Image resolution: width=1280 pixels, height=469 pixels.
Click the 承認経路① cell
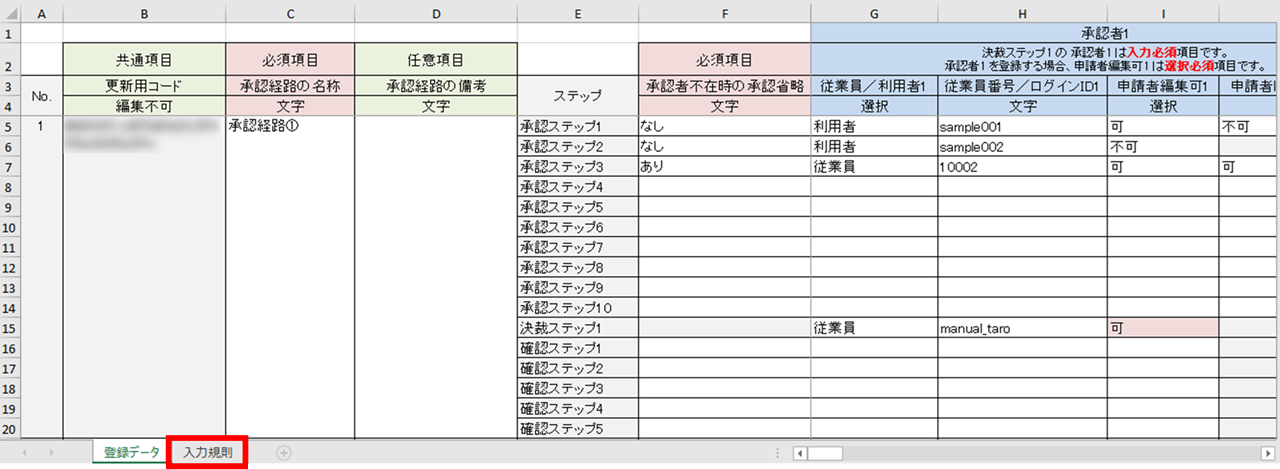pyautogui.click(x=290, y=127)
